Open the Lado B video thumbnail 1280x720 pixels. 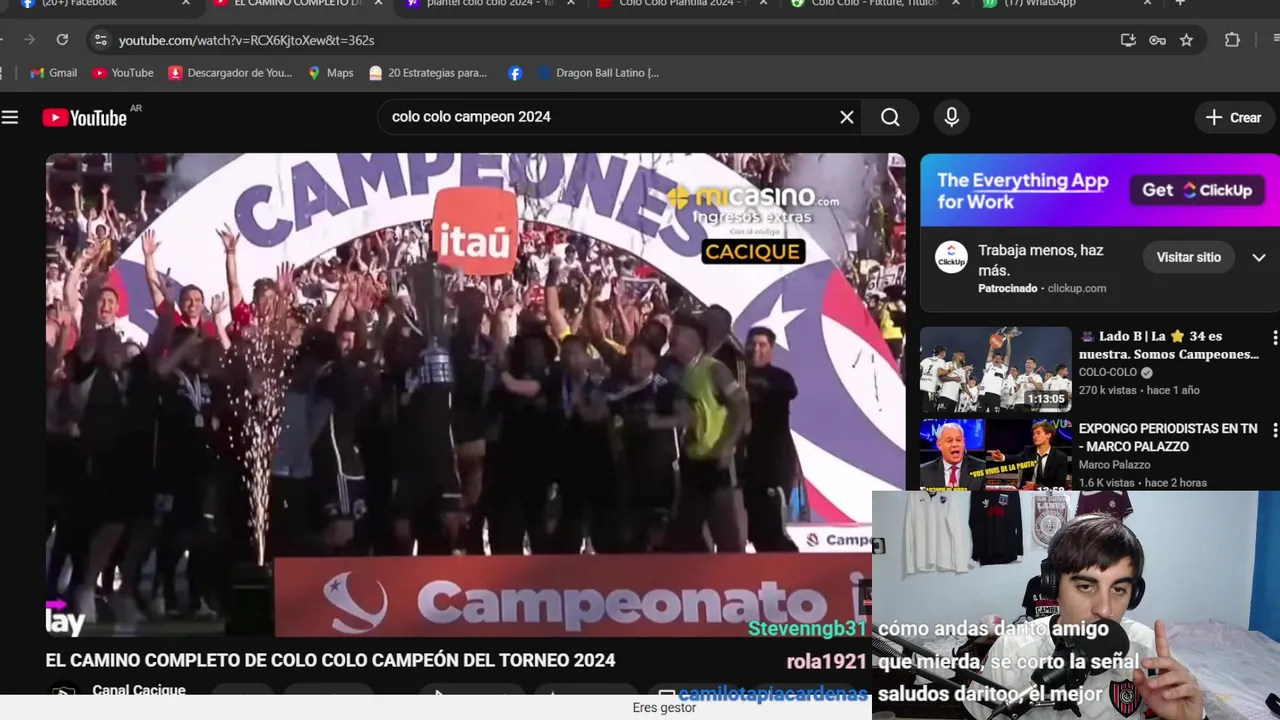[995, 369]
